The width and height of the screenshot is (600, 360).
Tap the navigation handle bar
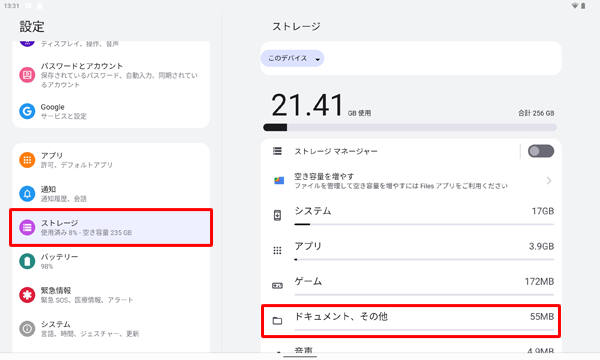click(300, 357)
